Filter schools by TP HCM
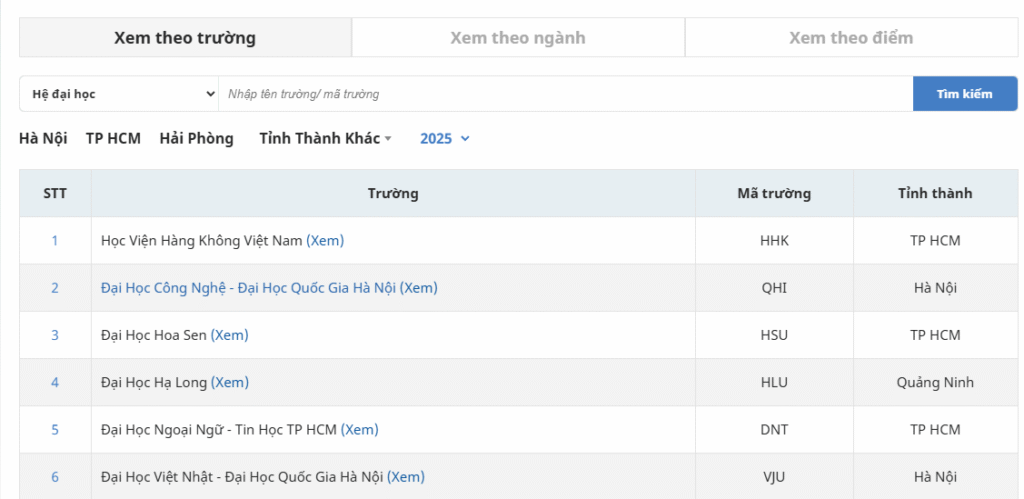Image resolution: width=1024 pixels, height=499 pixels. (x=113, y=139)
